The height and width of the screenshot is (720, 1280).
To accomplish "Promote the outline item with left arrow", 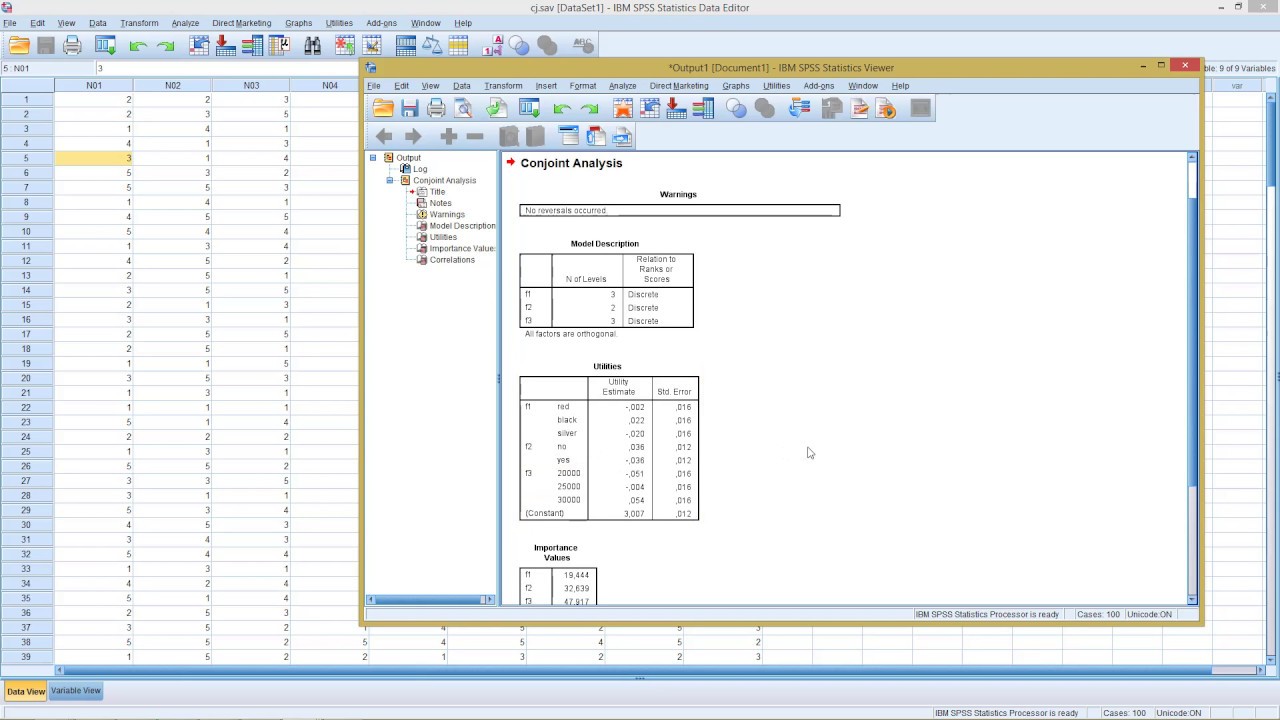I will pyautogui.click(x=384, y=136).
